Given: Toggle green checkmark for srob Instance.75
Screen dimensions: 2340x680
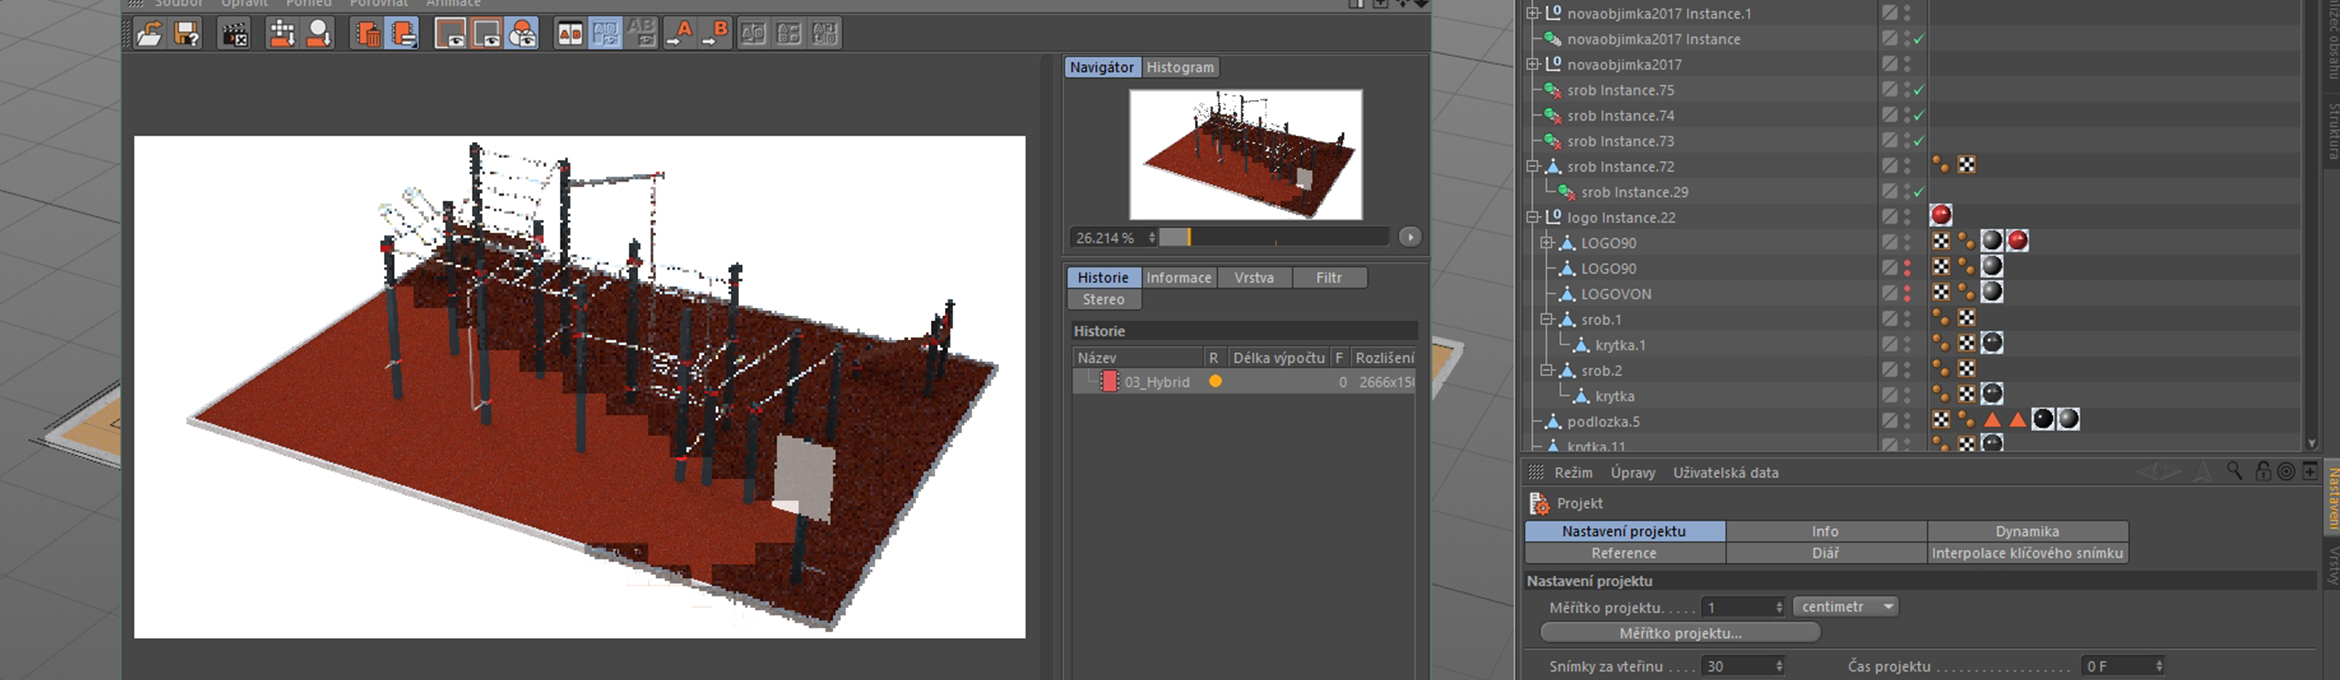Looking at the screenshot, I should [1919, 90].
